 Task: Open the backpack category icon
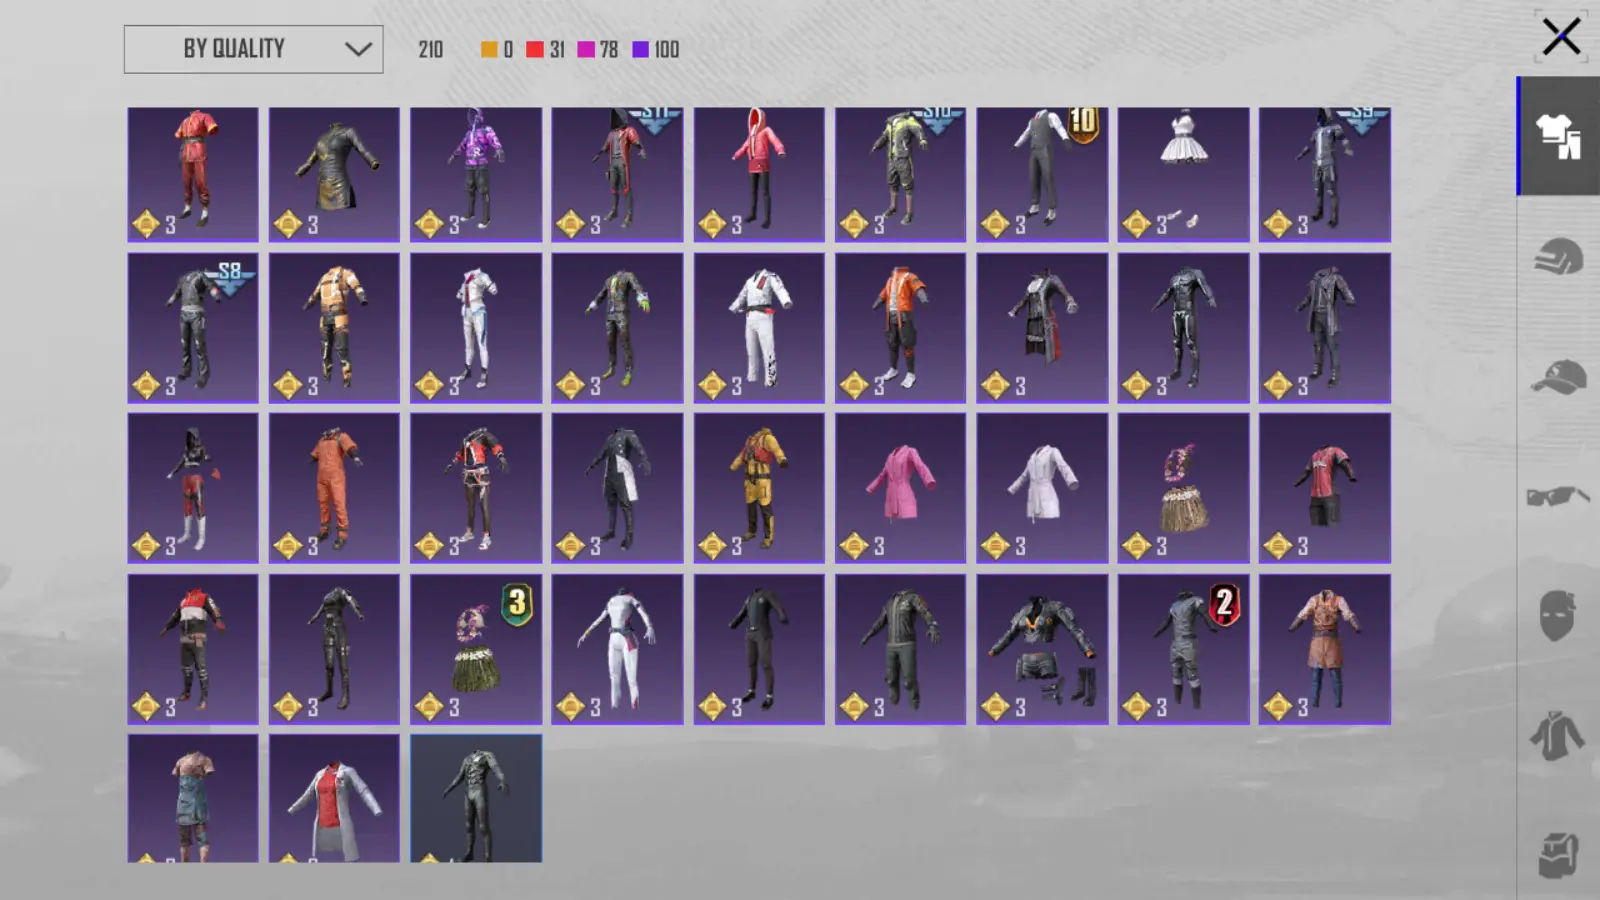coord(1558,855)
